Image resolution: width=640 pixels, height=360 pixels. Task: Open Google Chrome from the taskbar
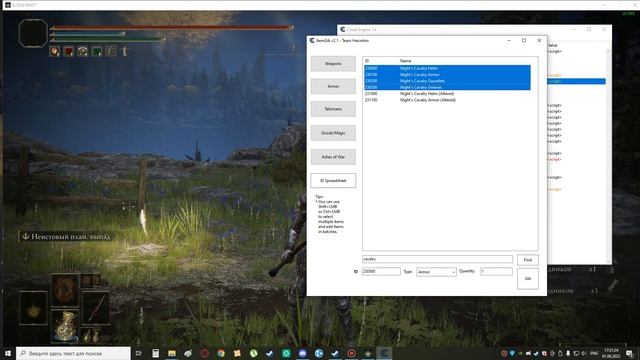(x=221, y=353)
